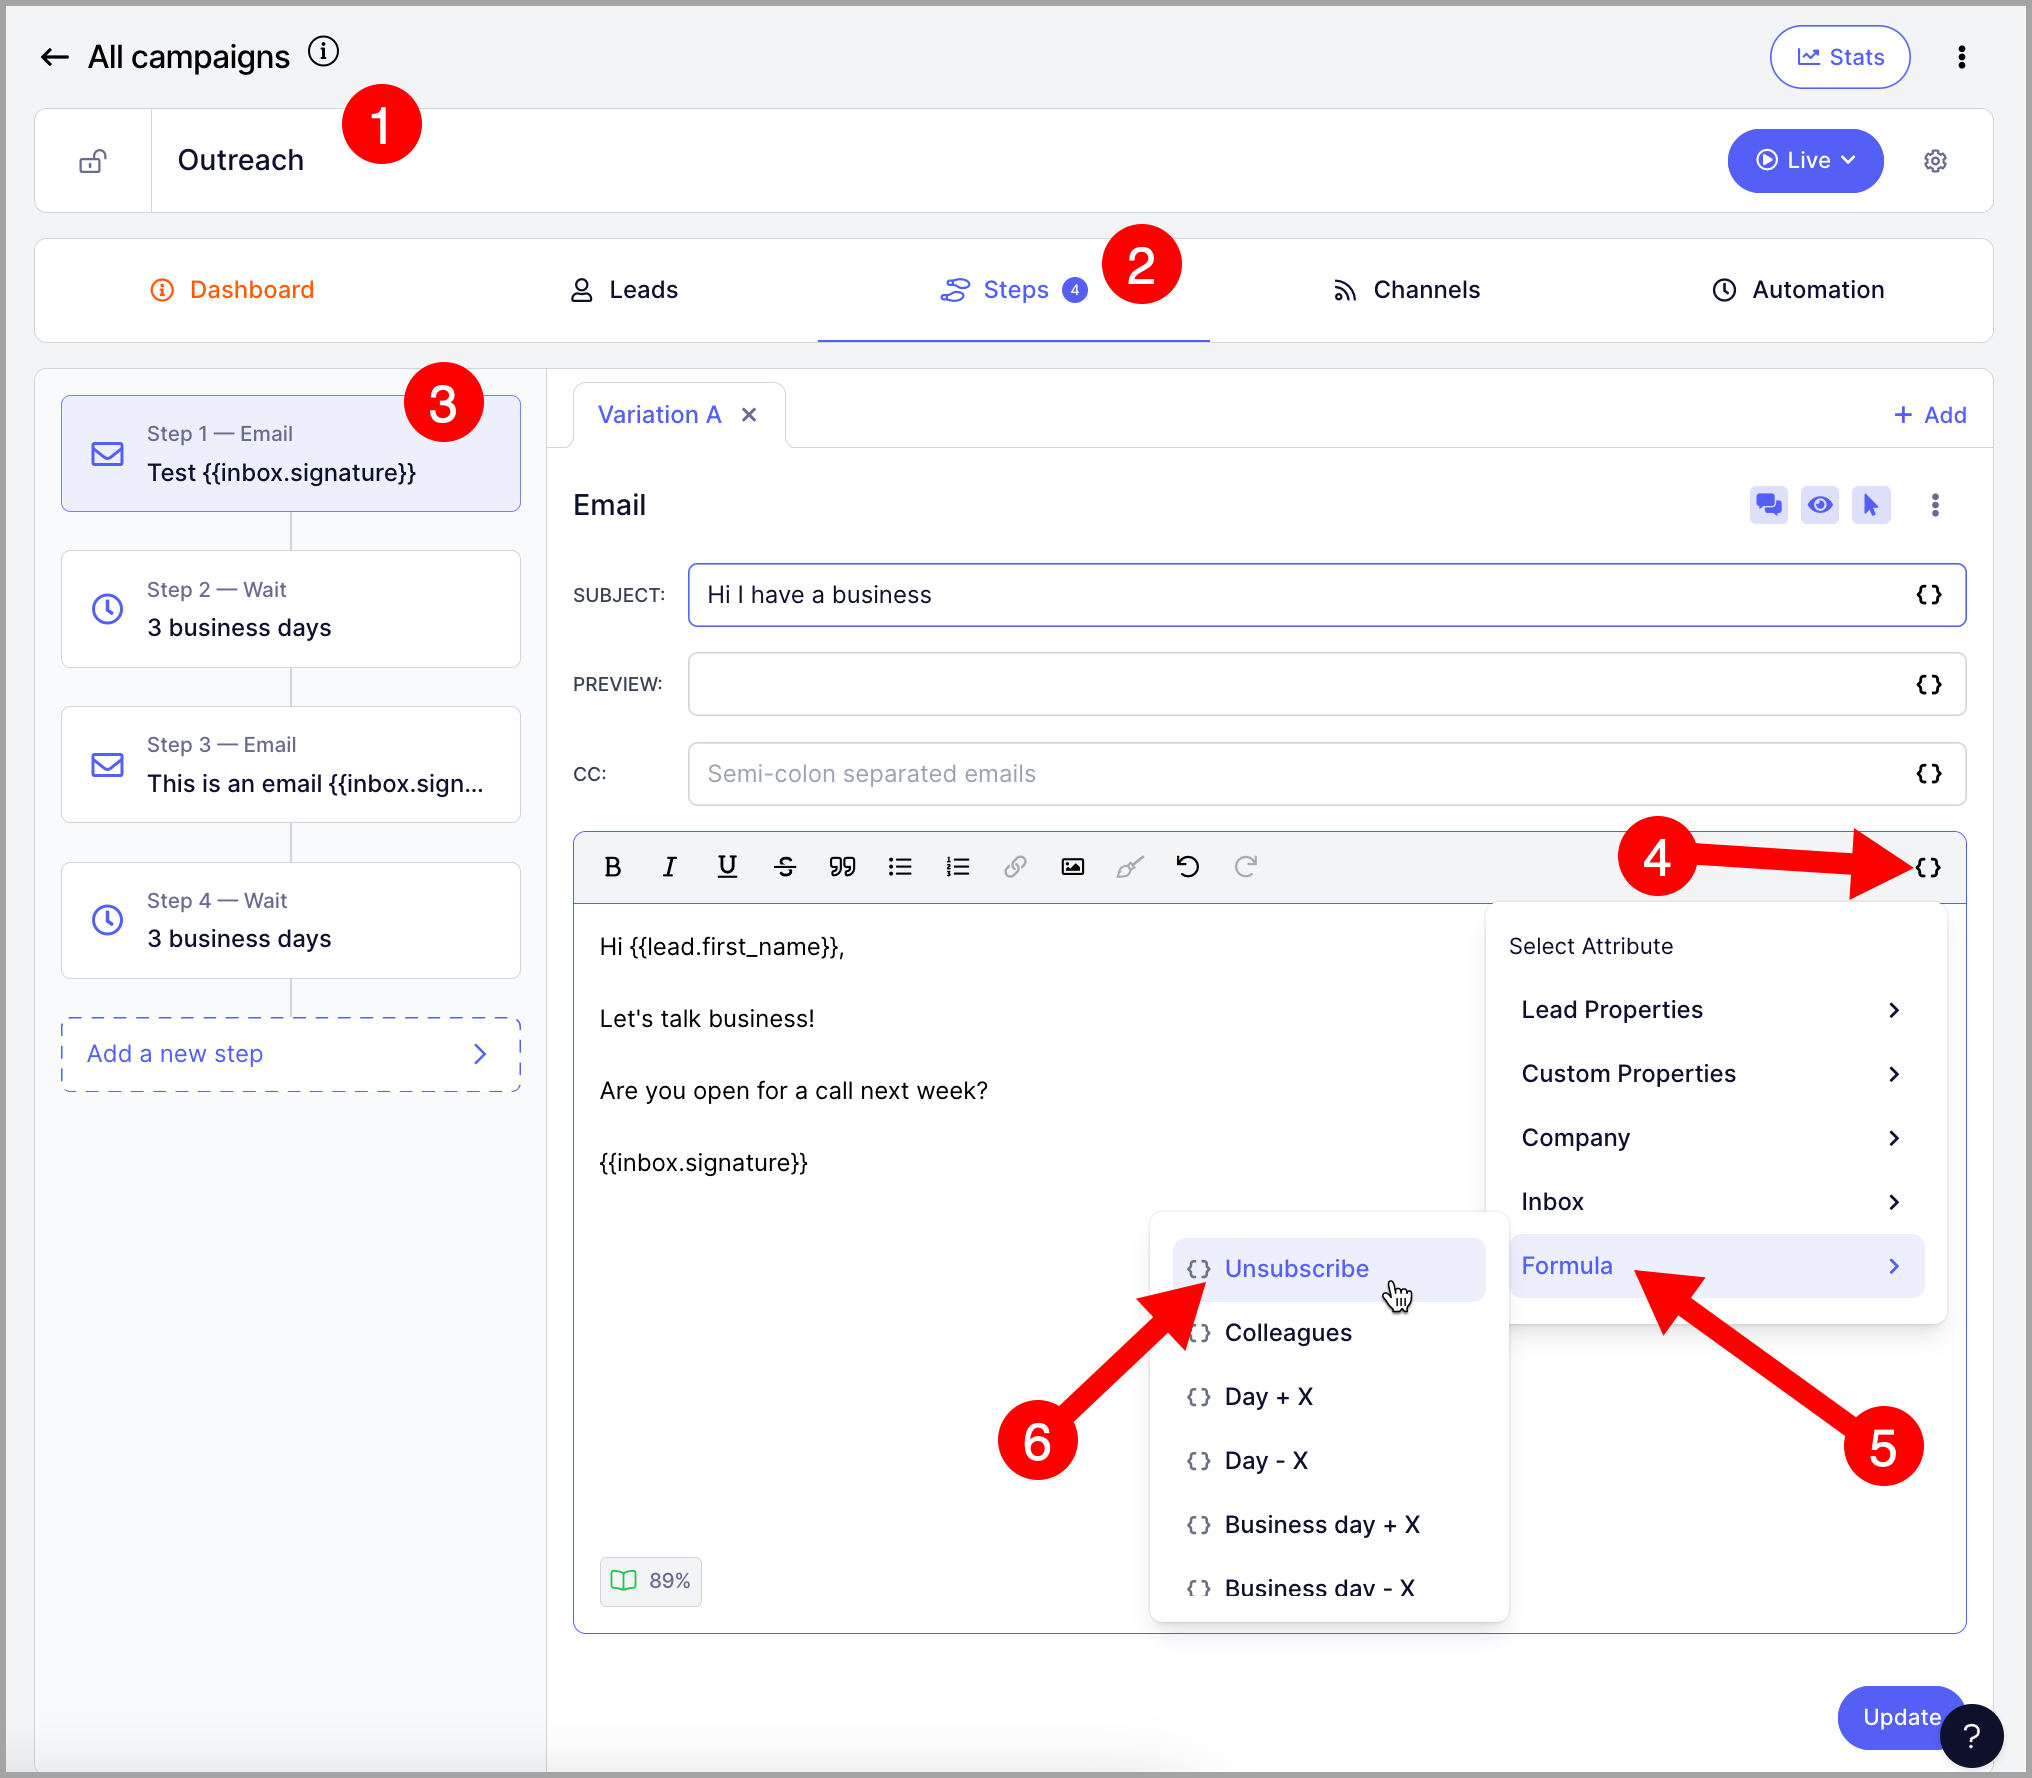The image size is (2032, 1778).
Task: Choose the Day - X formula
Action: pyautogui.click(x=1328, y=1461)
